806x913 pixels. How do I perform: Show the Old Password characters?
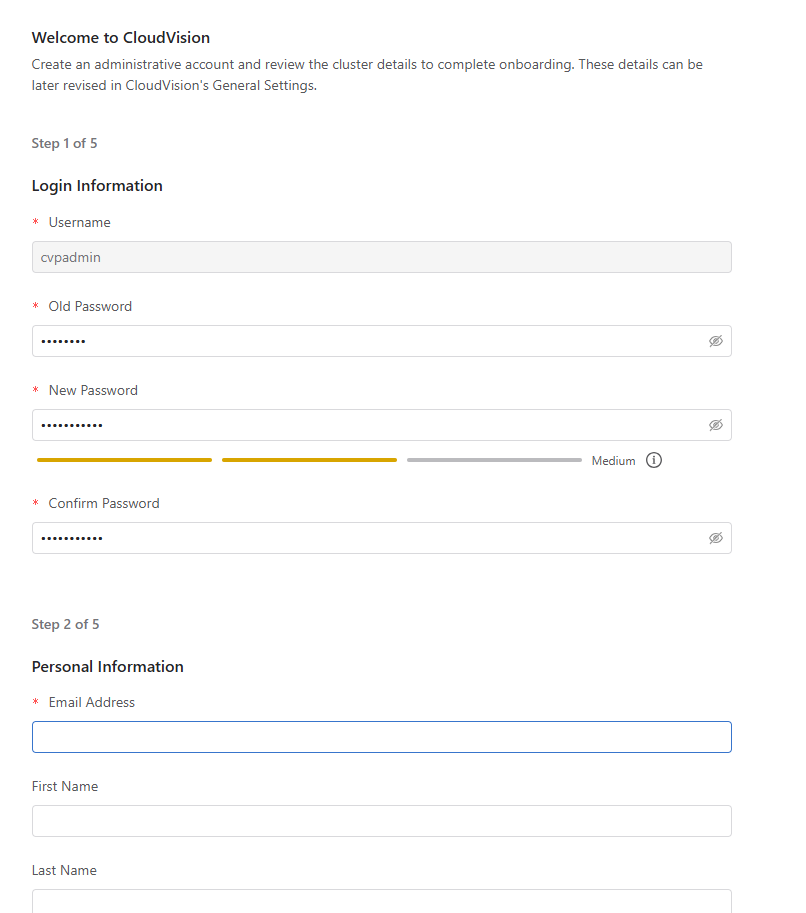(716, 341)
